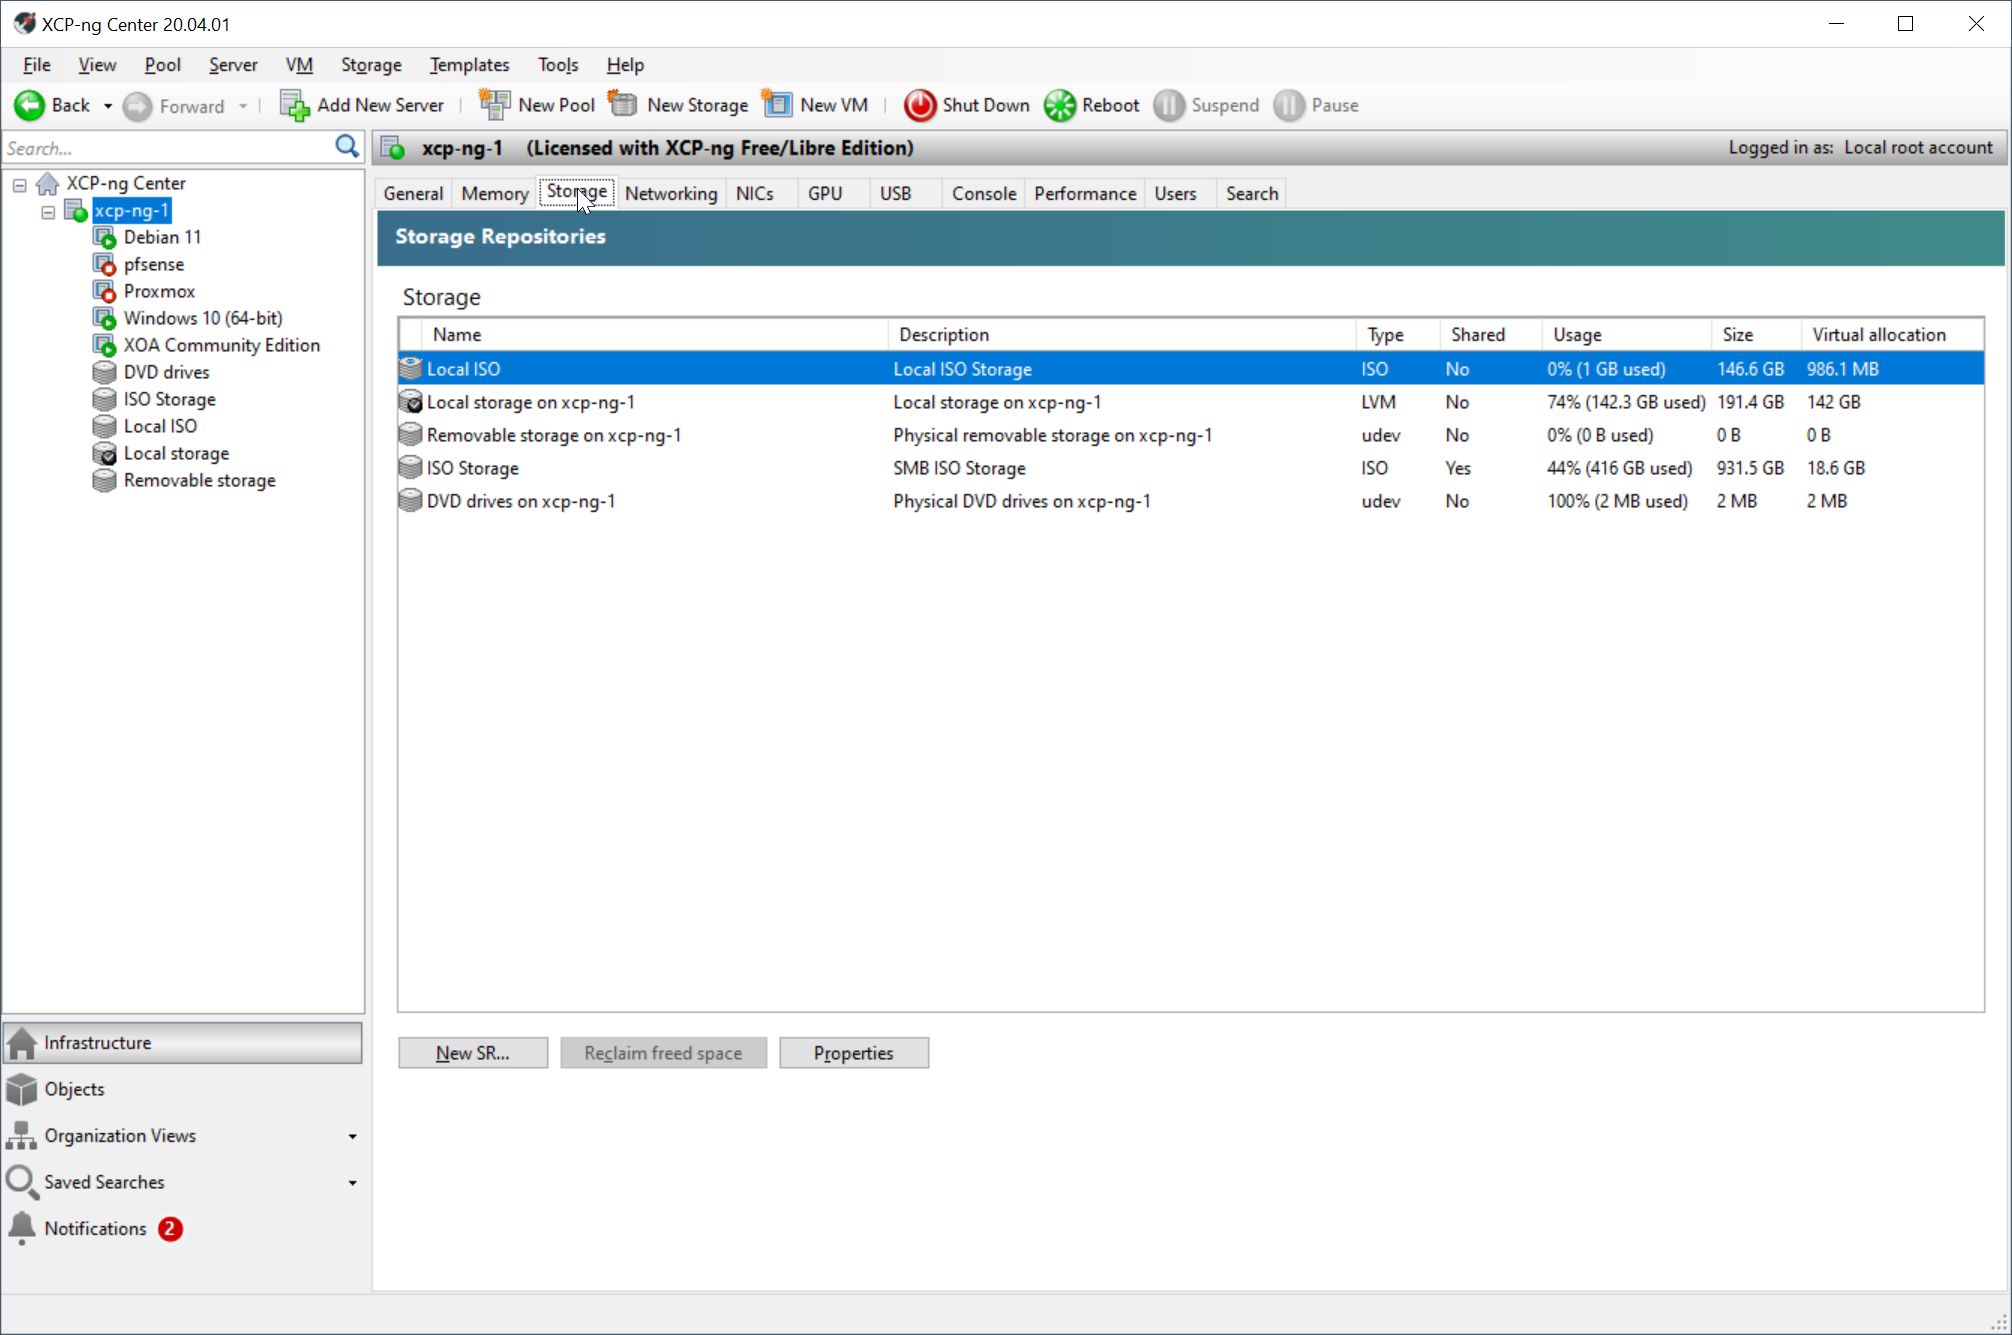Switch to the Networking tab

point(670,193)
